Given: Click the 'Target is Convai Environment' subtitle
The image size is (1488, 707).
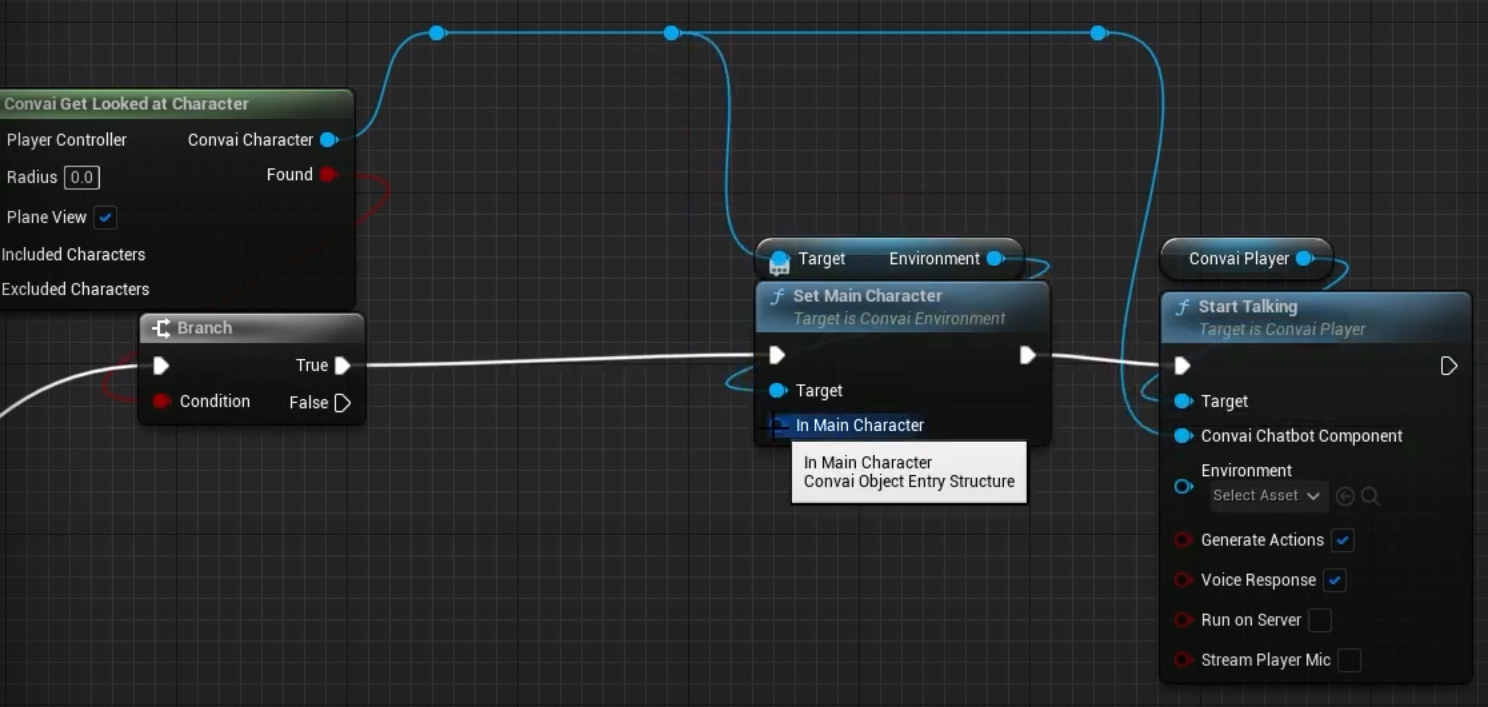Looking at the screenshot, I should [899, 319].
